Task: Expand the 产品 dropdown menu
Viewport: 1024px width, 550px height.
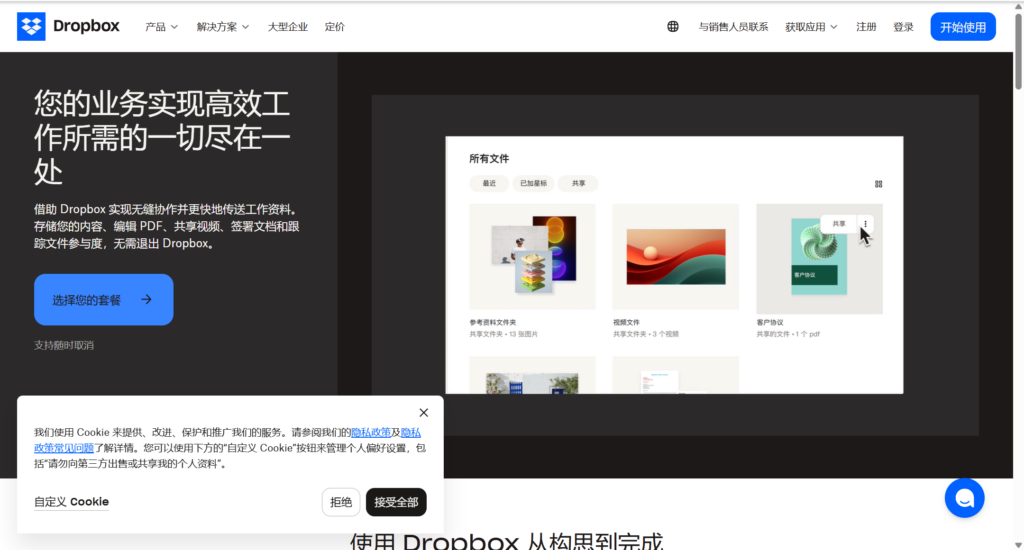Action: (x=161, y=27)
